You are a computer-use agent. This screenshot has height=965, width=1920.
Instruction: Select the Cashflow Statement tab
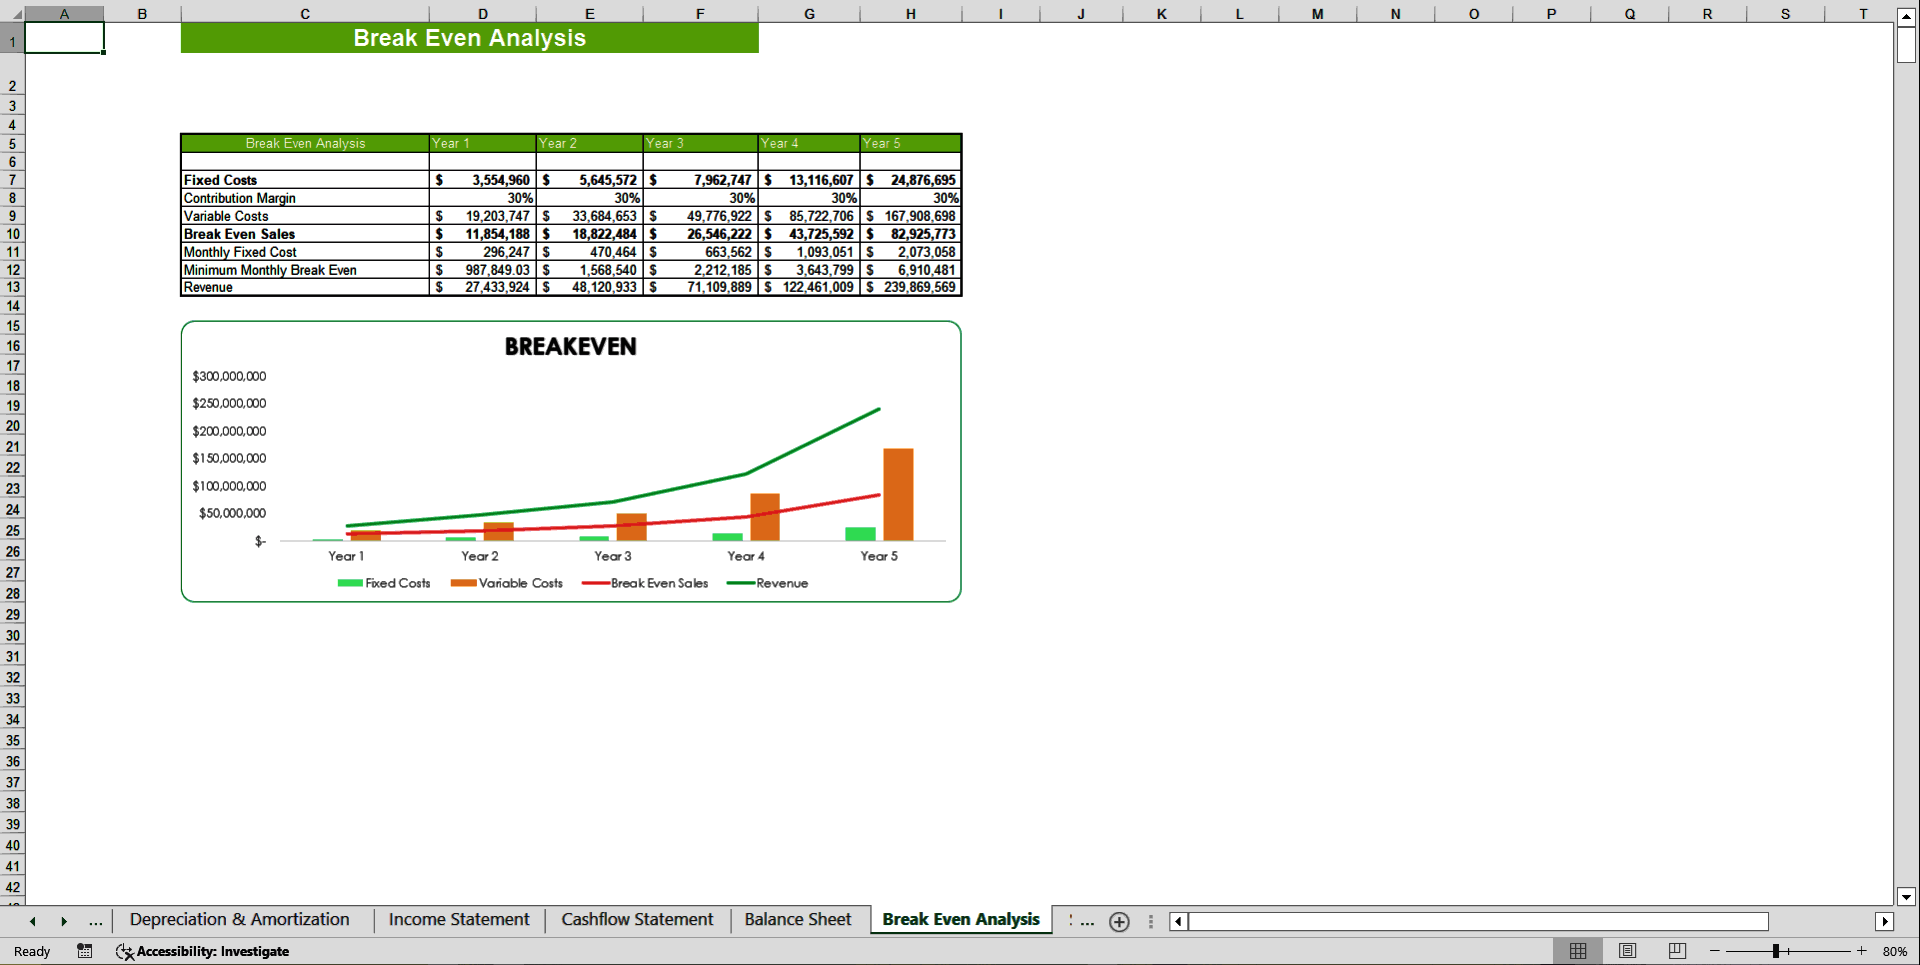637,919
